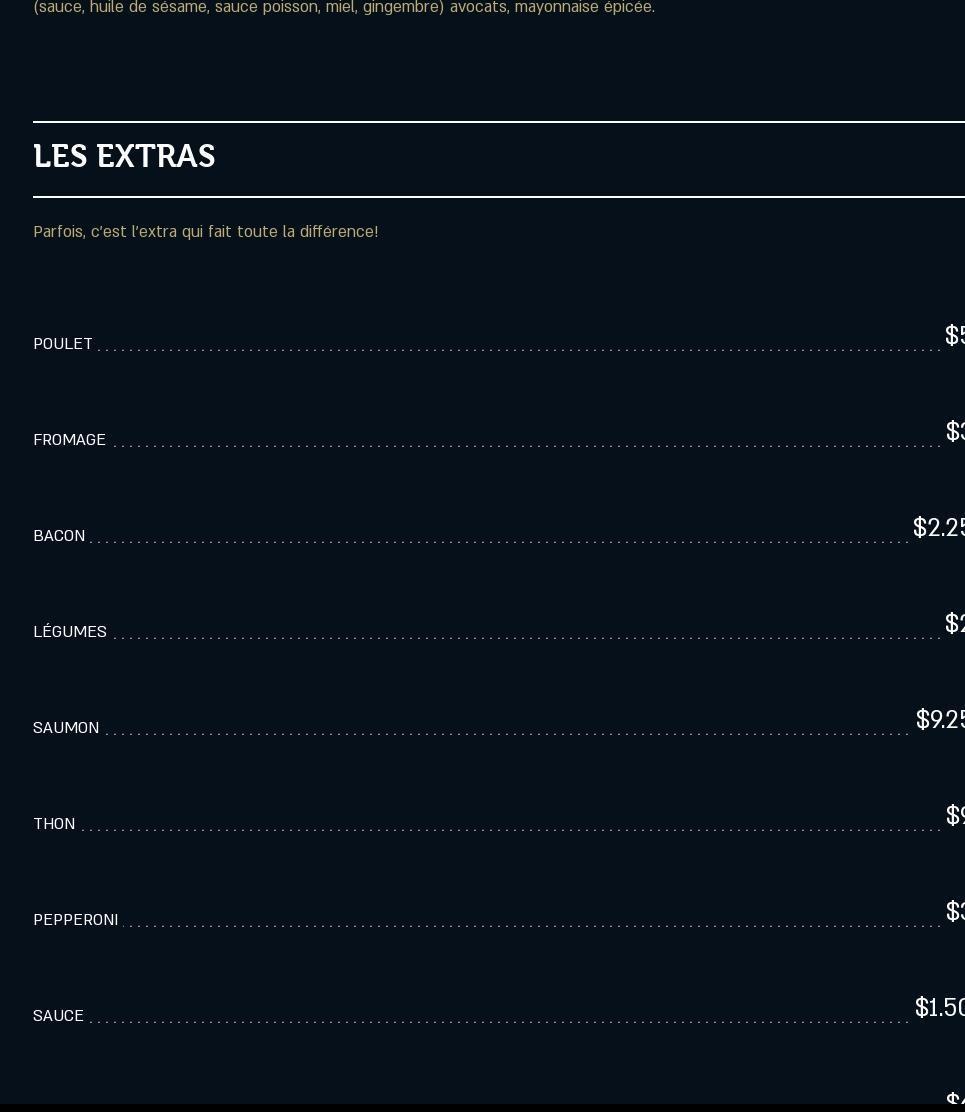Click the tagline "Parfois, c'est l'extra" text

(x=205, y=232)
